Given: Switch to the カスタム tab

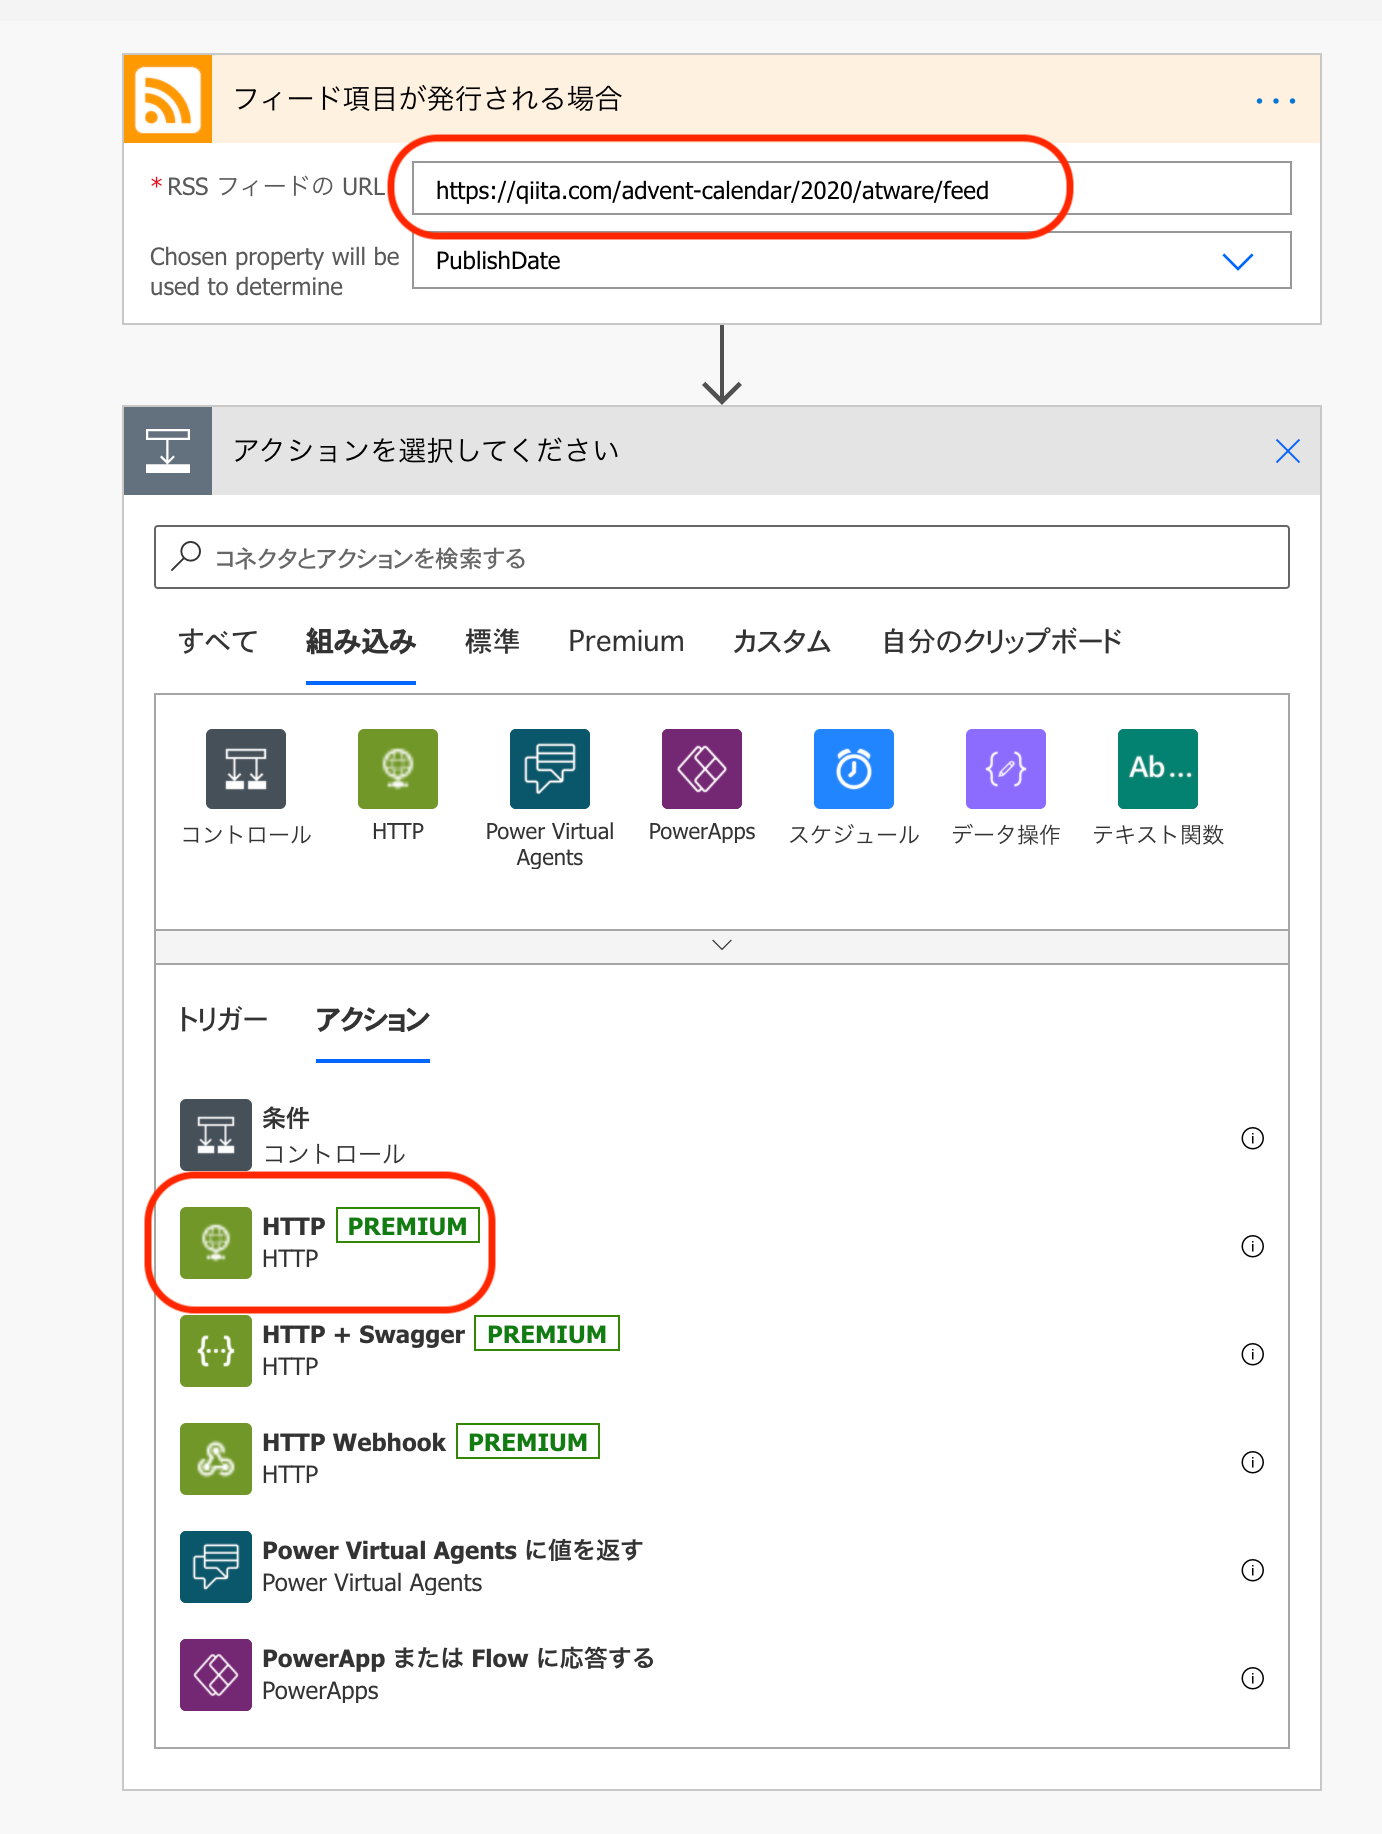Looking at the screenshot, I should 782,641.
